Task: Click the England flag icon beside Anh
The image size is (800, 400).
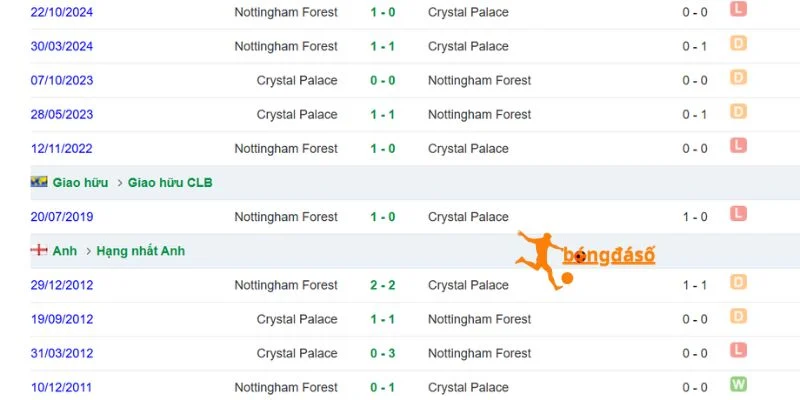Action: coord(39,251)
